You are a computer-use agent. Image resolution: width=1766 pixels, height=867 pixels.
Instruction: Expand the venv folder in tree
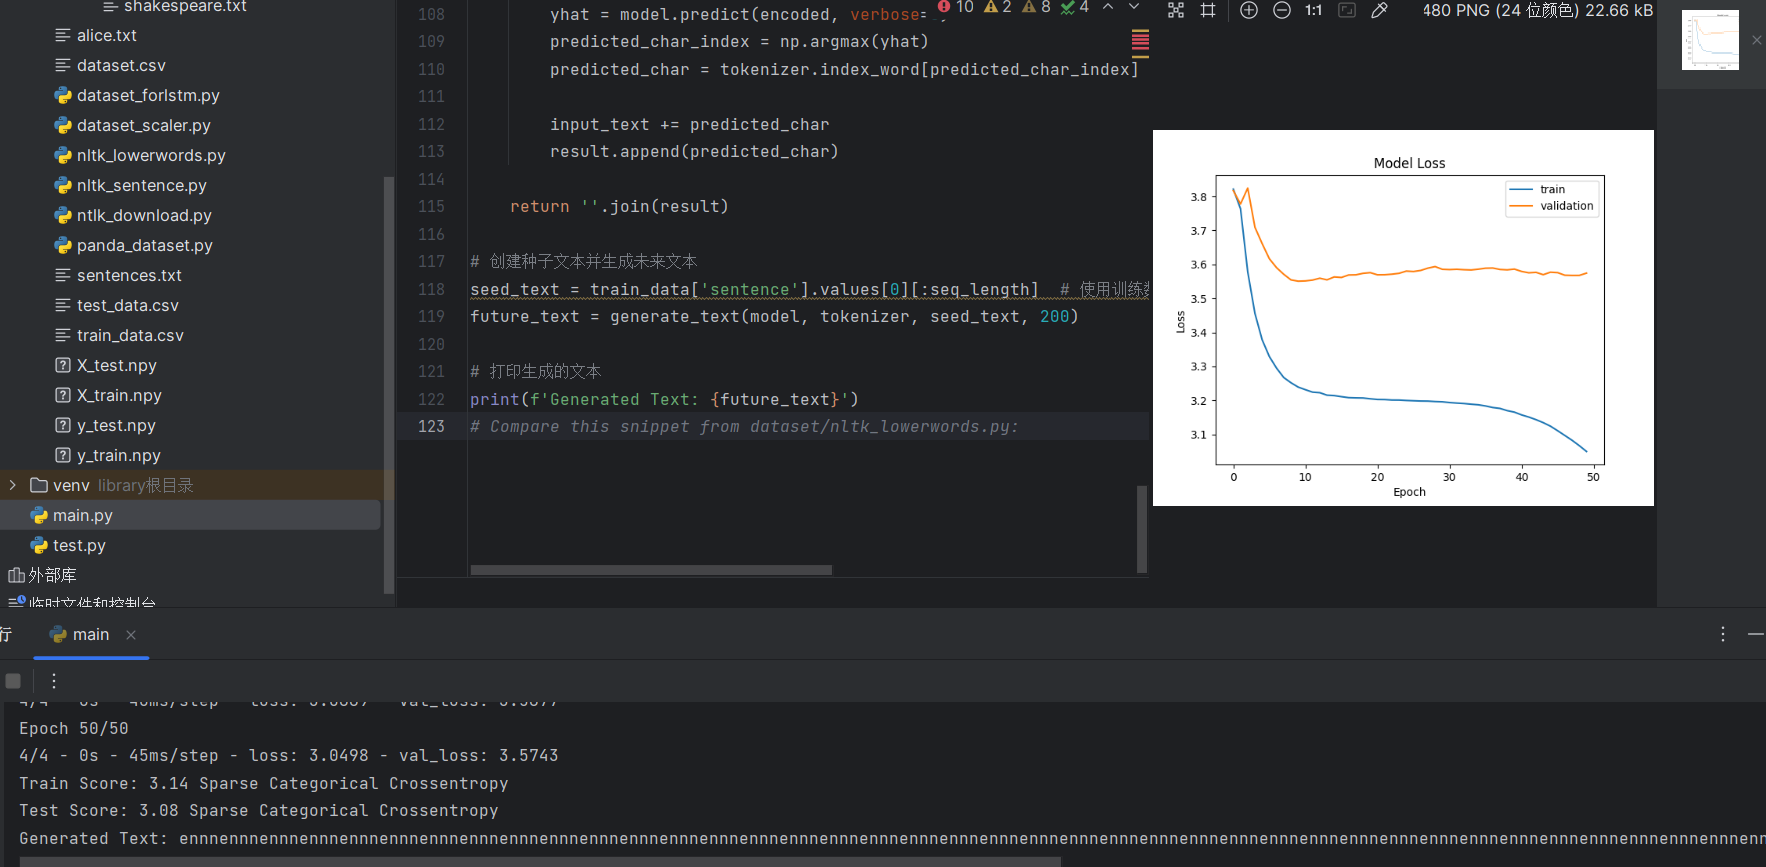pyautogui.click(x=12, y=485)
